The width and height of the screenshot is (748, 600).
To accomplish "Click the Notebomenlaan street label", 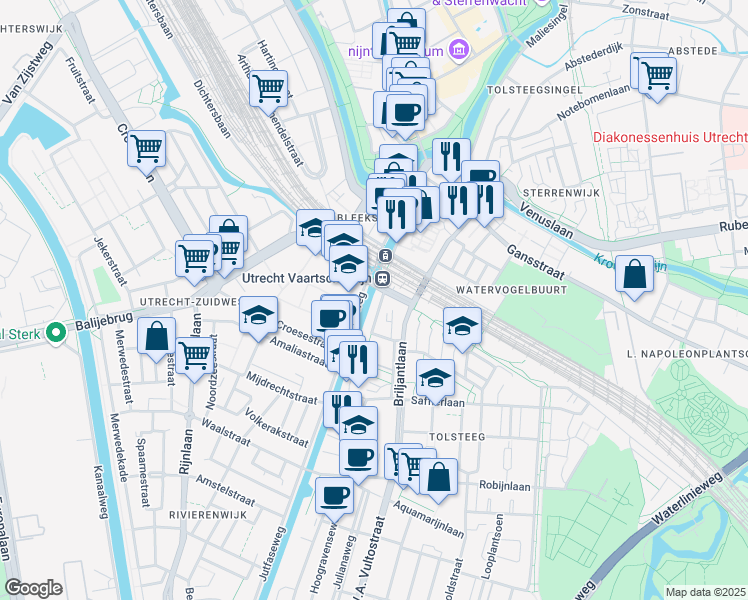I will [x=593, y=103].
